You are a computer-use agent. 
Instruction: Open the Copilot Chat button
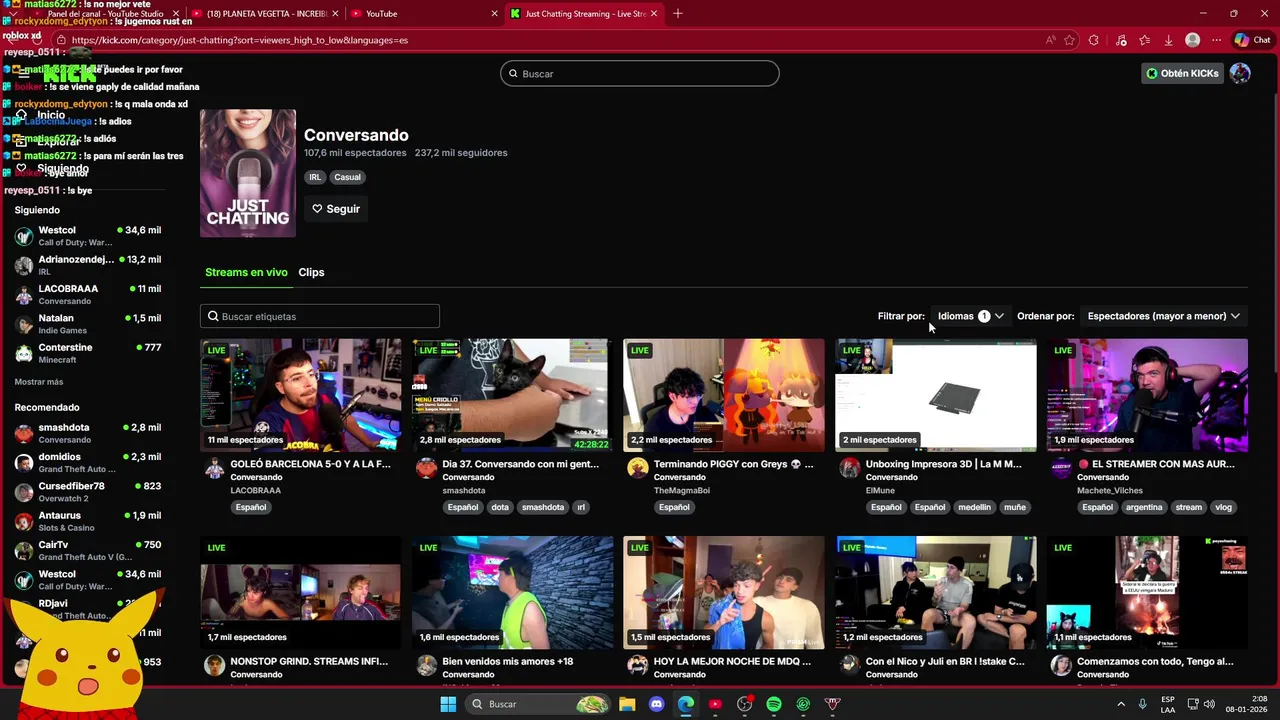[x=1252, y=40]
